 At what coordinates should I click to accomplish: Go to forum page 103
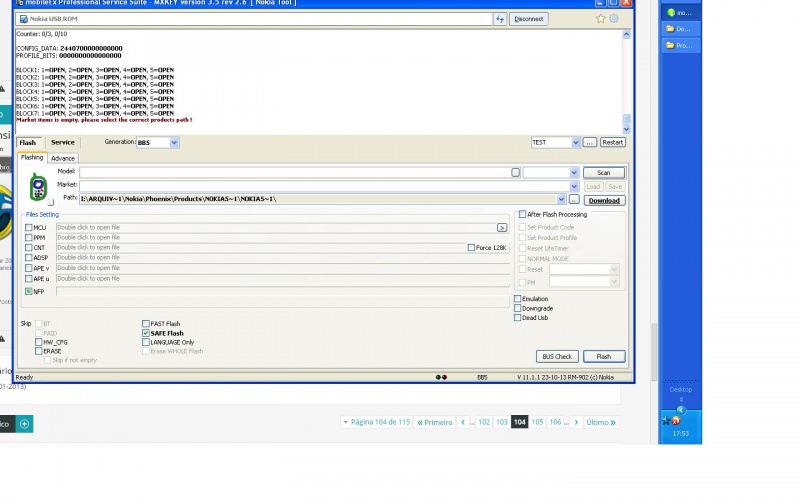[502, 422]
